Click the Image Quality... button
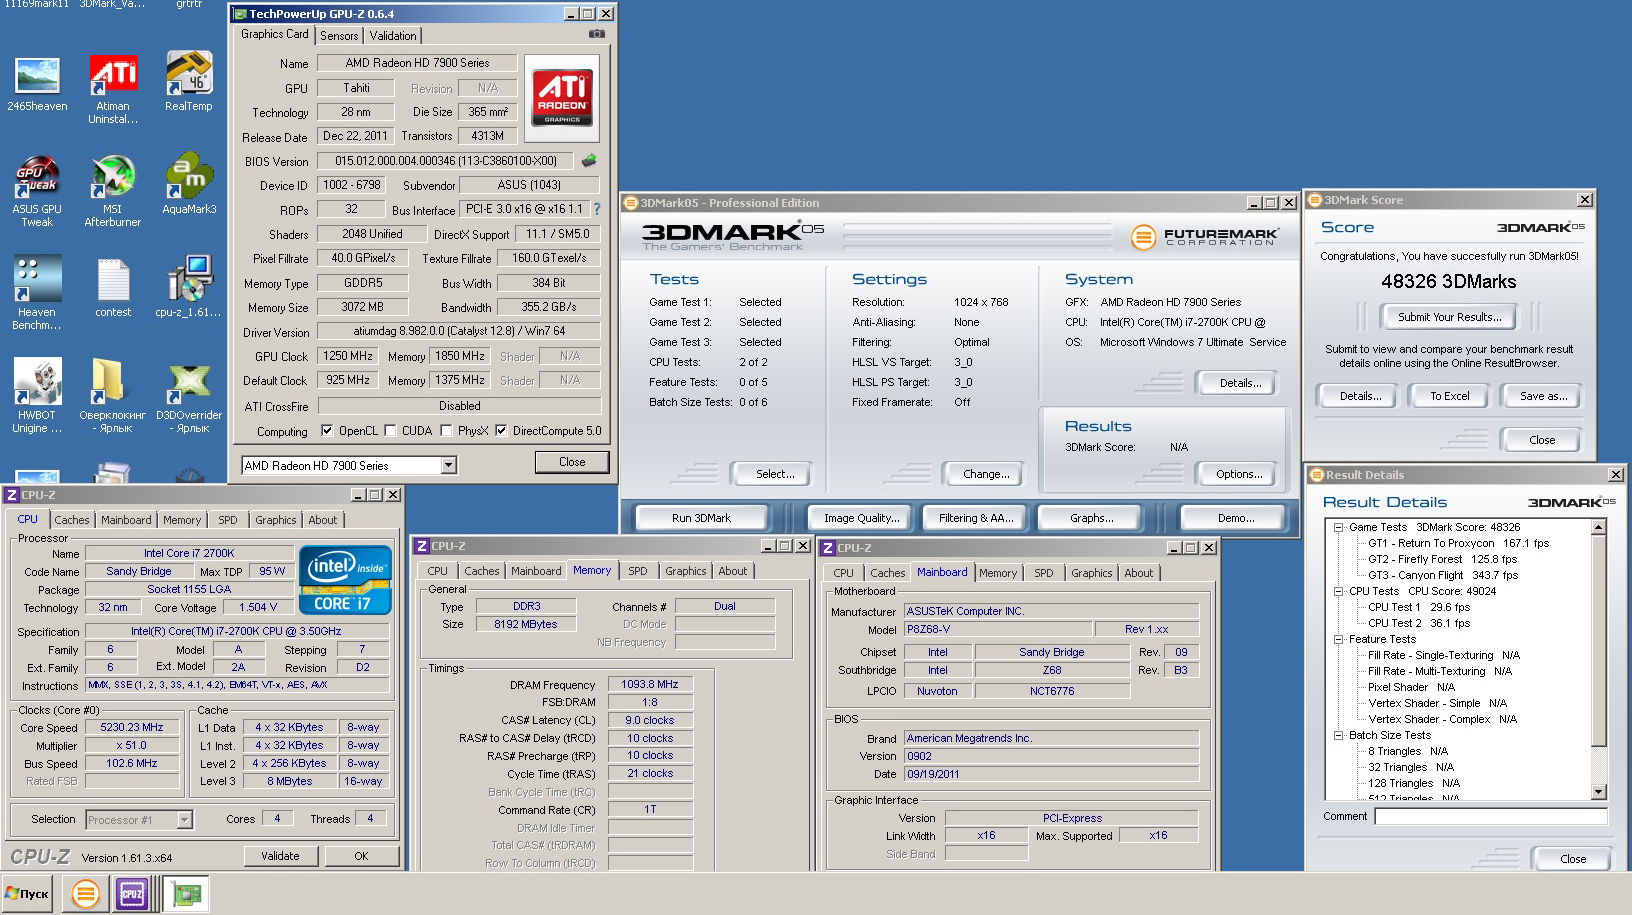Screen dimensions: 1632x915 pyautogui.click(x=862, y=518)
